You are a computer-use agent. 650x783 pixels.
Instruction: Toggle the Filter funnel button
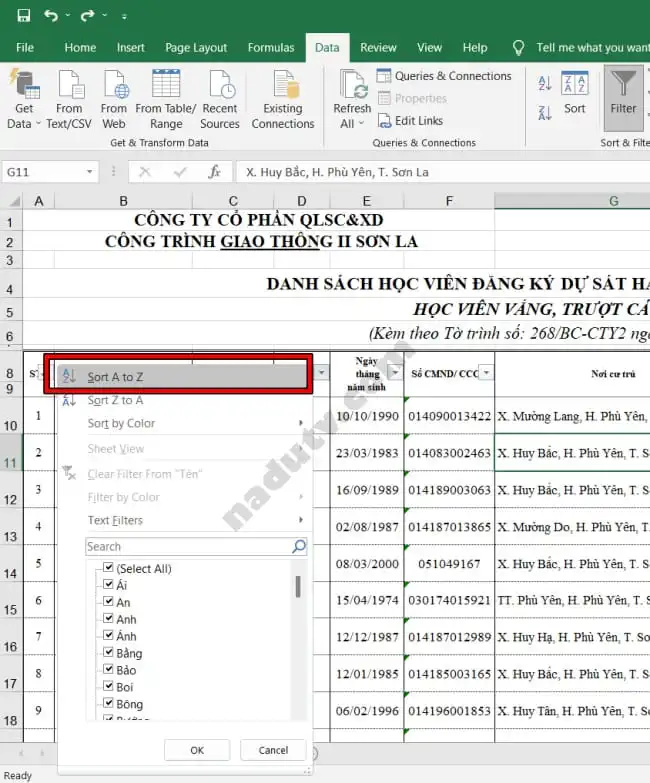click(624, 98)
